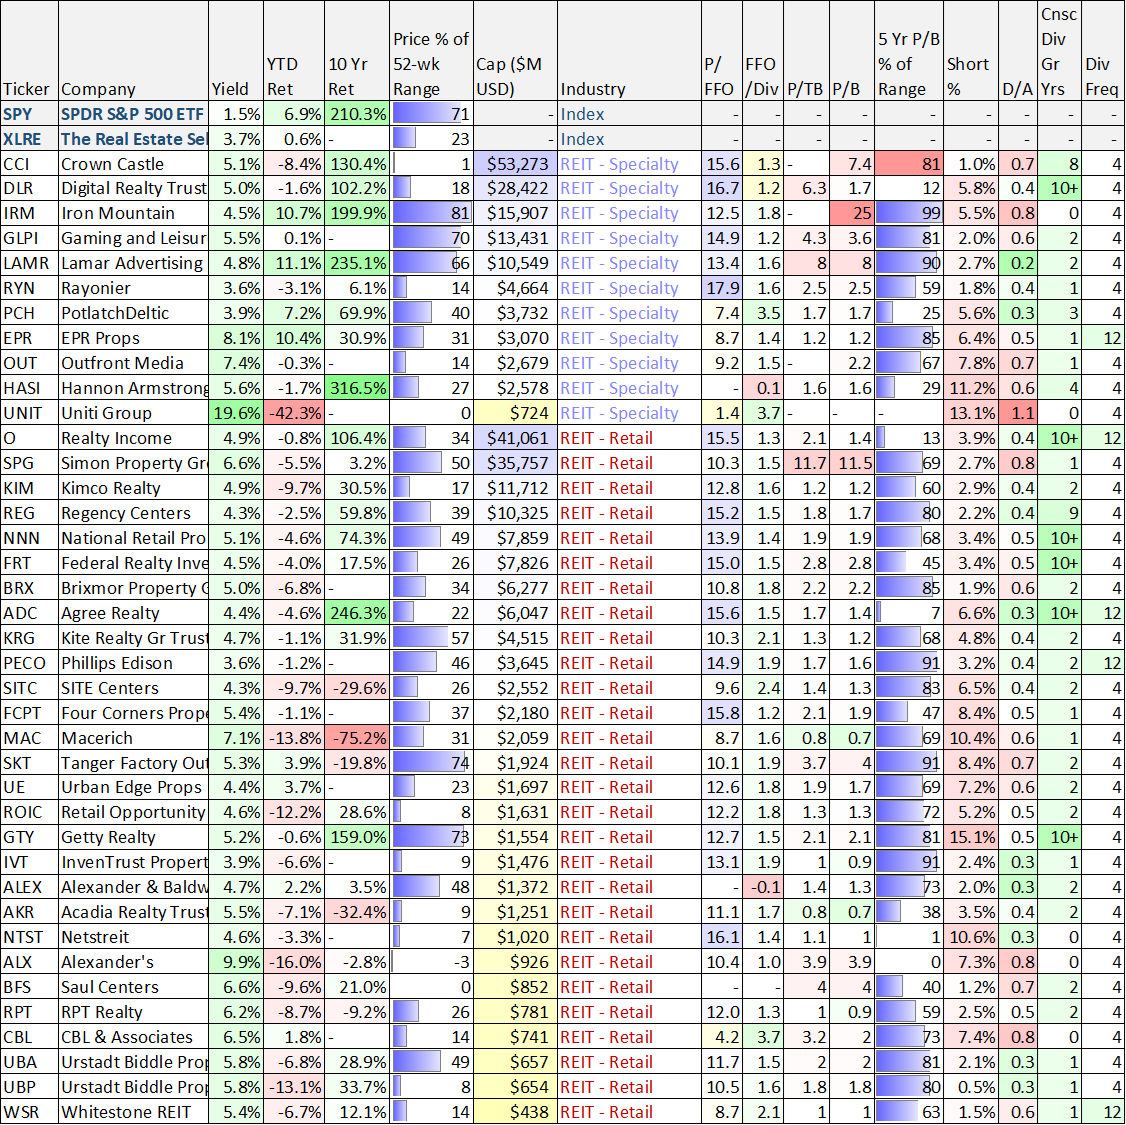
Task: Click the Alexander's company cell
Action: pyautogui.click(x=134, y=962)
